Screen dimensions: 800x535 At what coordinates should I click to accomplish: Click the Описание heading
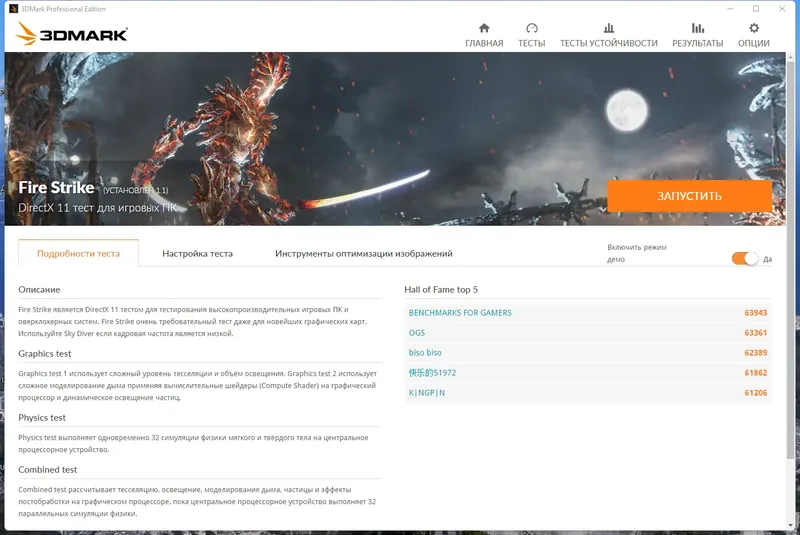pyautogui.click(x=39, y=290)
